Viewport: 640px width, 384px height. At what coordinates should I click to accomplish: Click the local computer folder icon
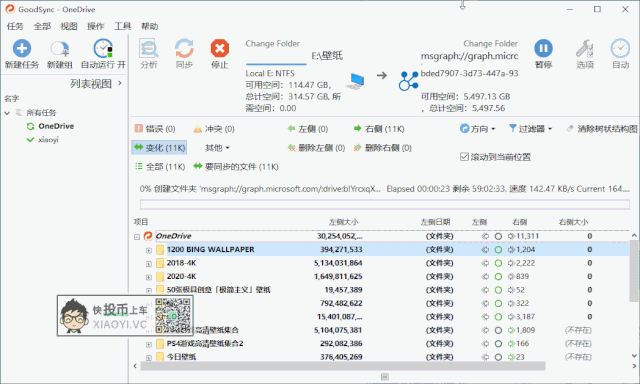355,80
